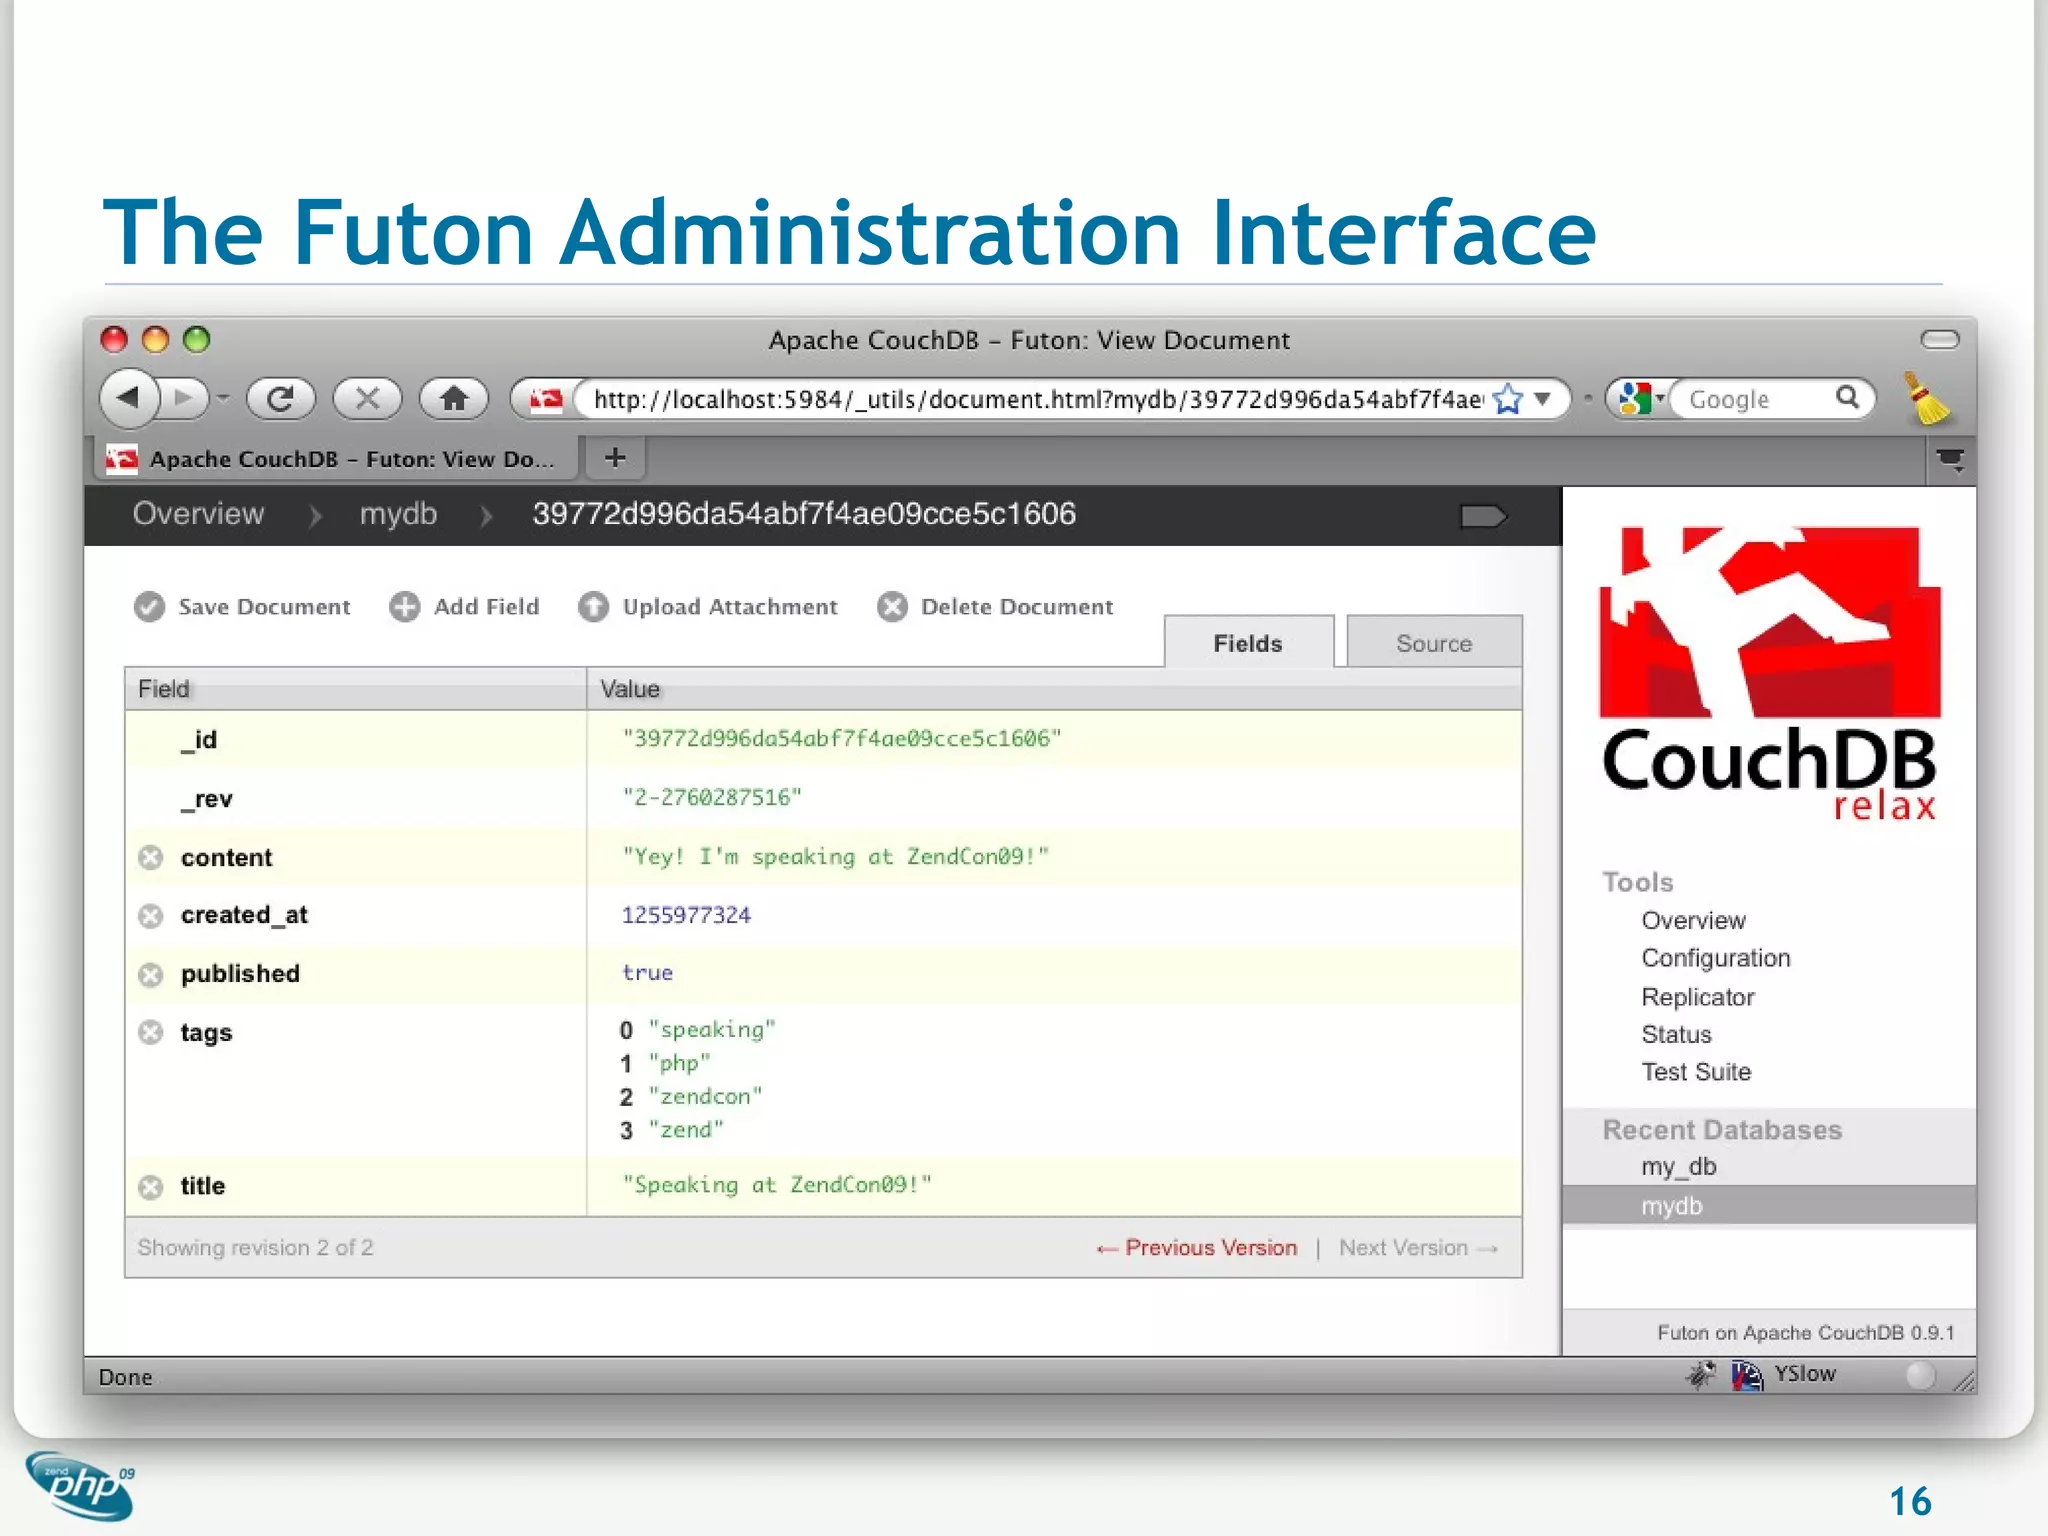2048x1536 pixels.
Task: Toggle the toolbar pill button in title bar
Action: point(1940,340)
